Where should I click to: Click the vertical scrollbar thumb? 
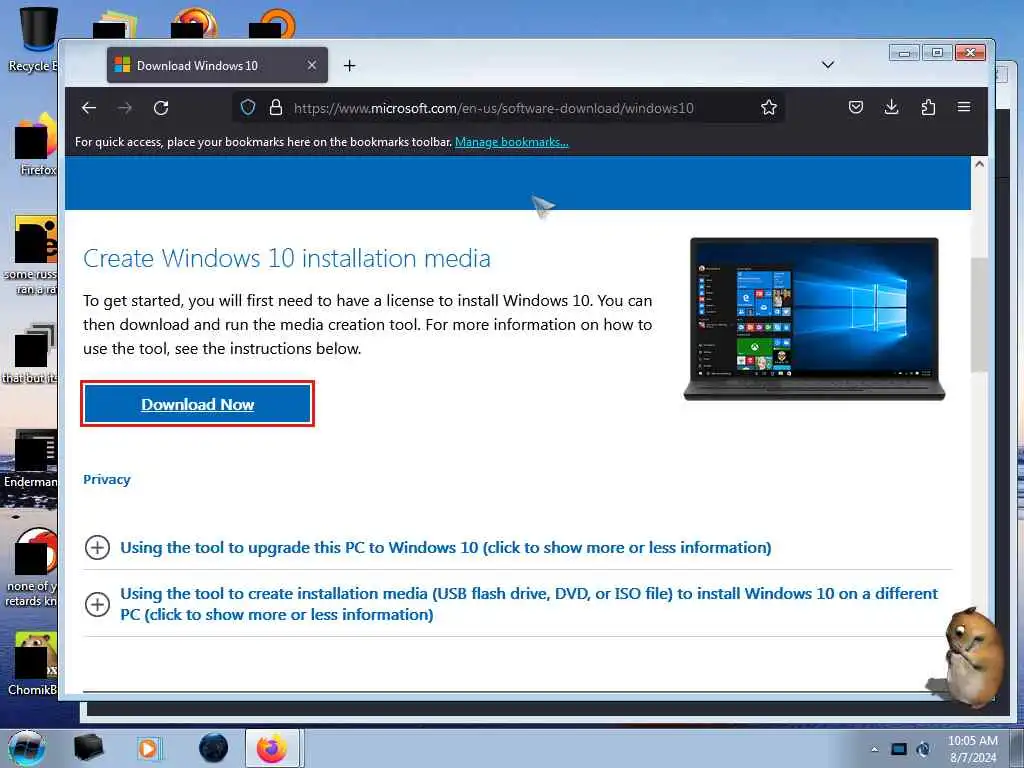[979, 315]
